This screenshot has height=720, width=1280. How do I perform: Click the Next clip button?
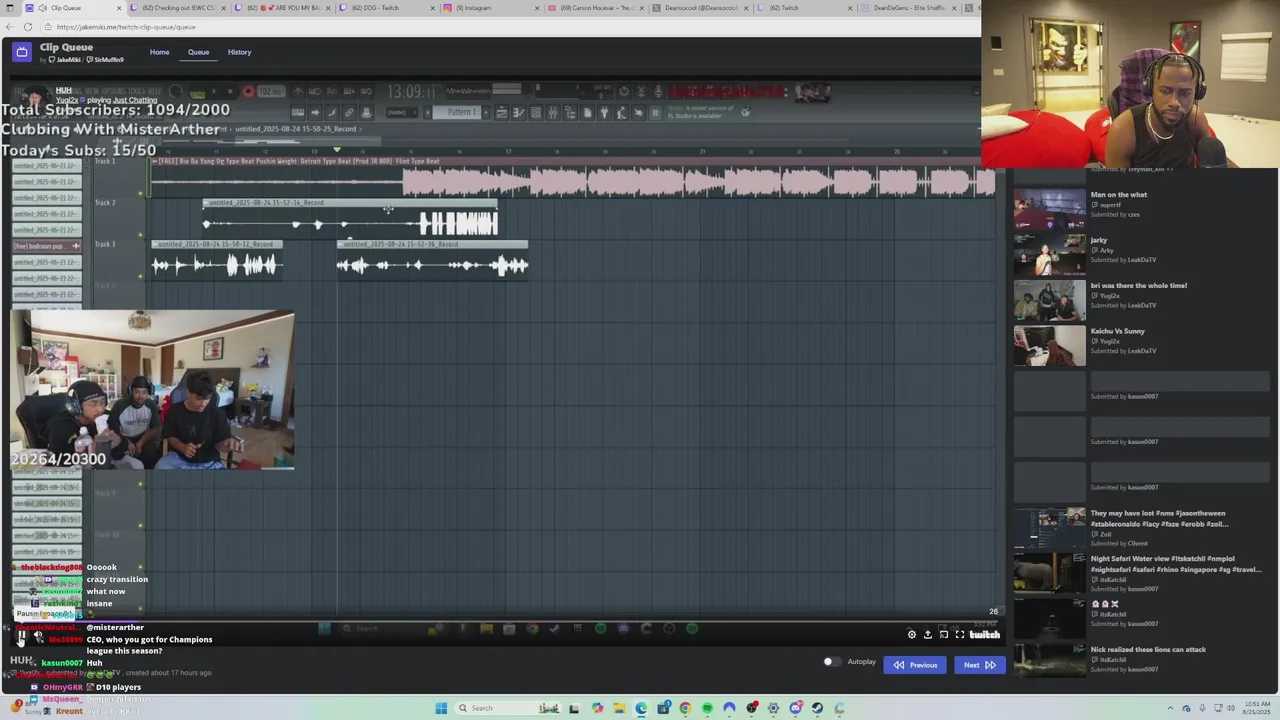click(979, 665)
